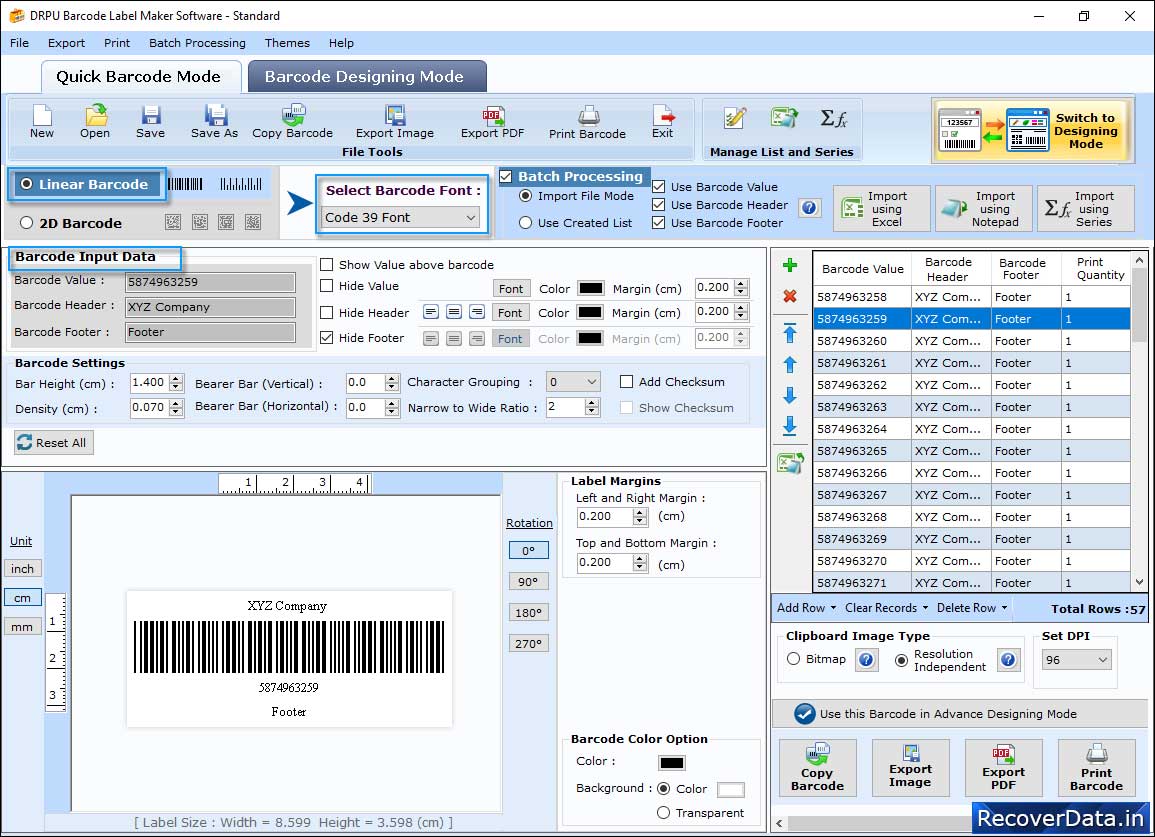Click Switch to Designing Mode

coord(1032,130)
